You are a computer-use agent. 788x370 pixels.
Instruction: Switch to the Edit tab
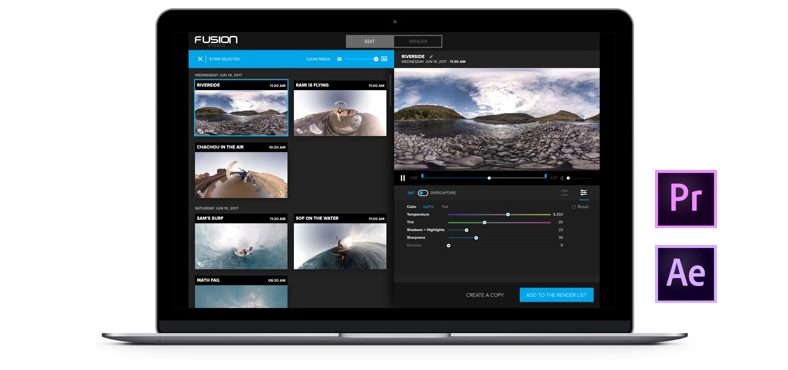(x=370, y=41)
